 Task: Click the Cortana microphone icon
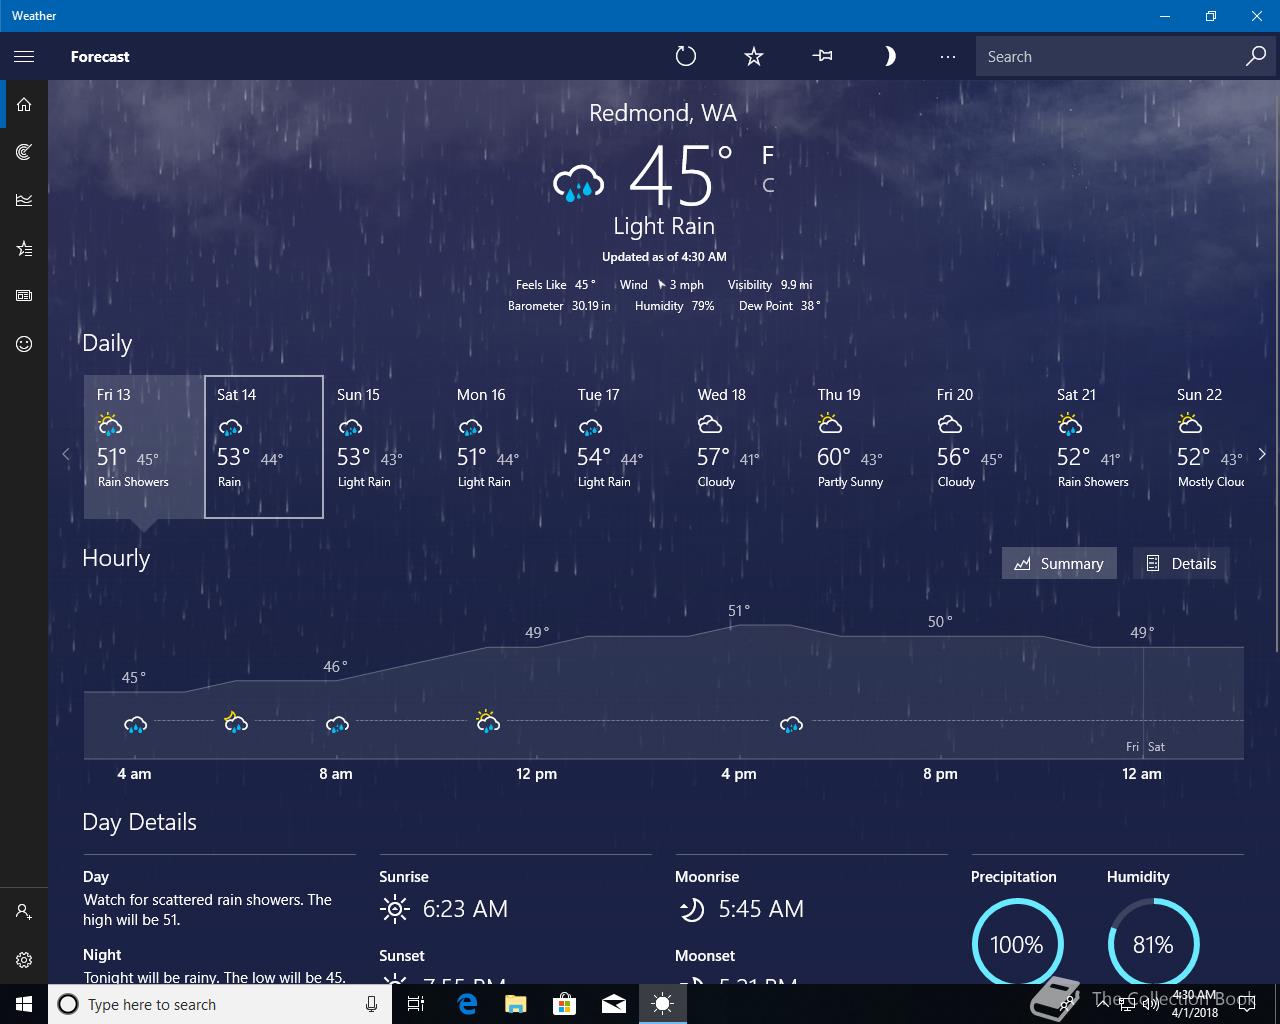[x=371, y=1004]
